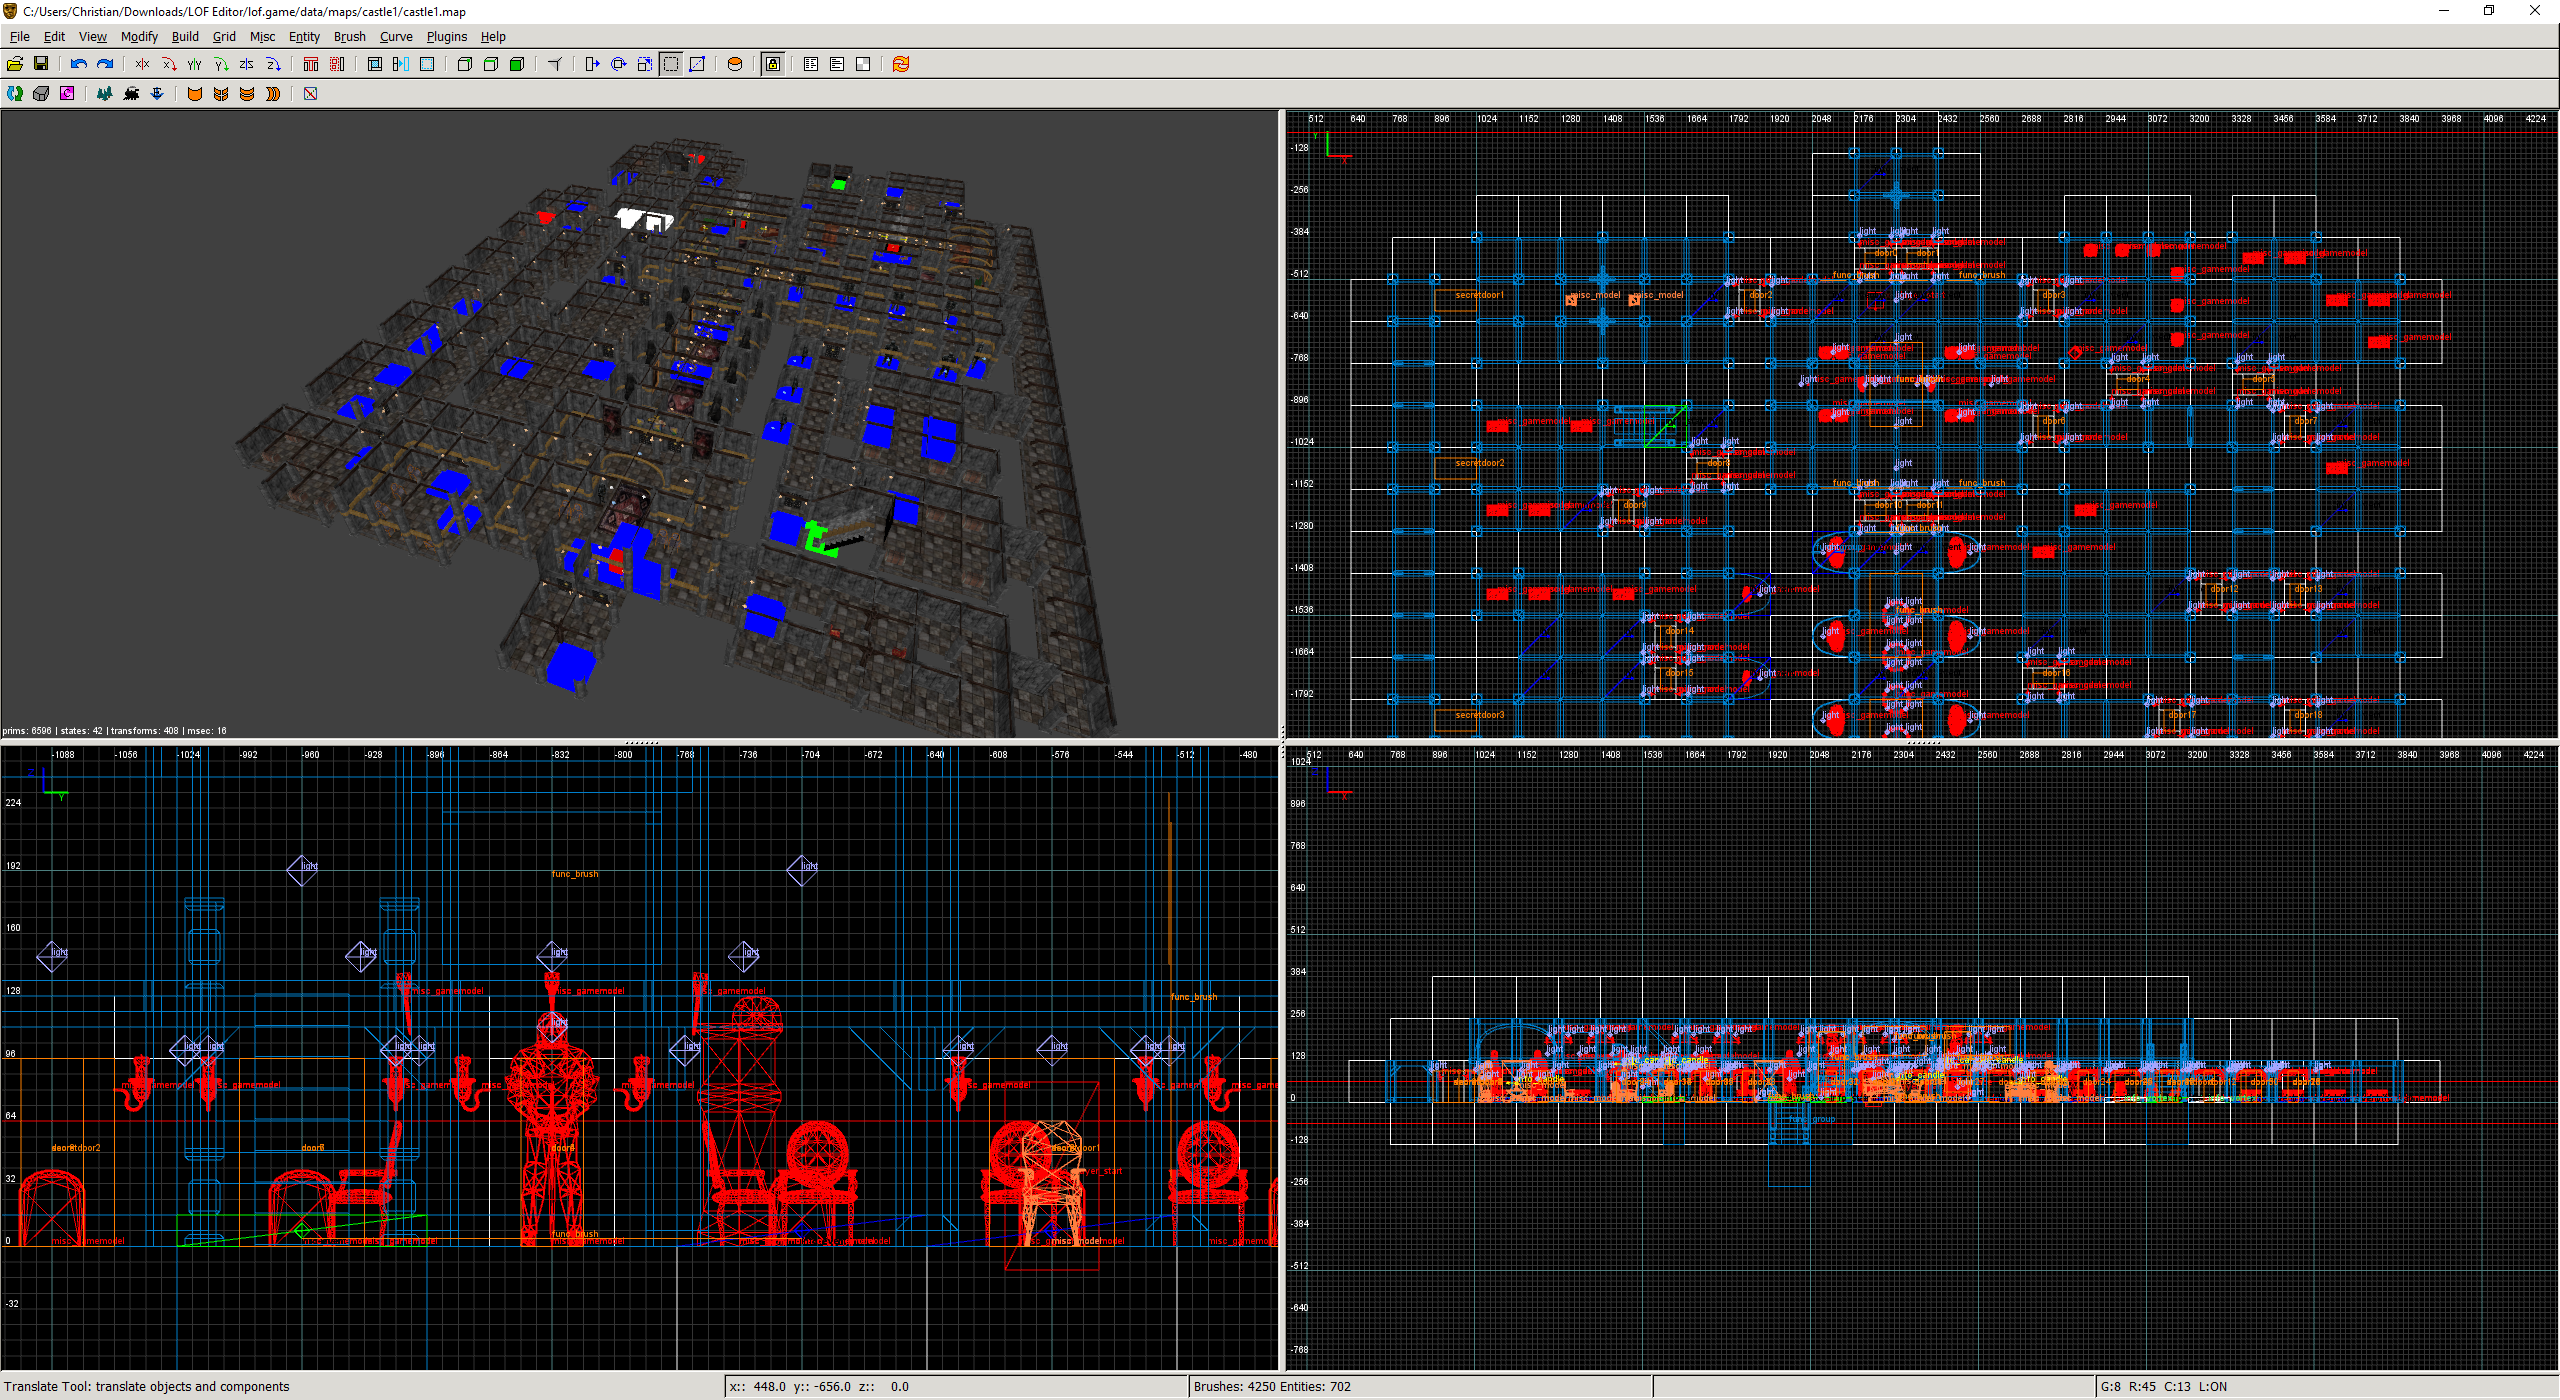Click the refresh models orange arrows icon
Screen dimensions: 2560x1400
pyautogui.click(x=901, y=64)
